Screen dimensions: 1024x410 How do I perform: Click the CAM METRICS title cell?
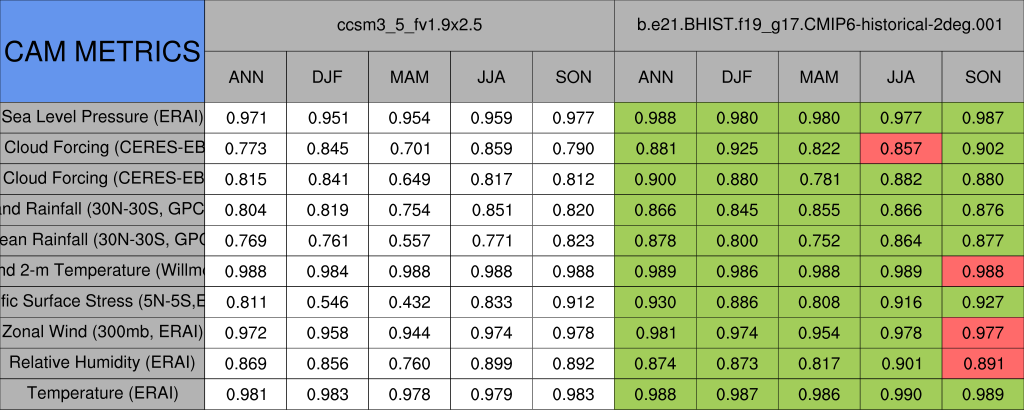[x=102, y=50]
